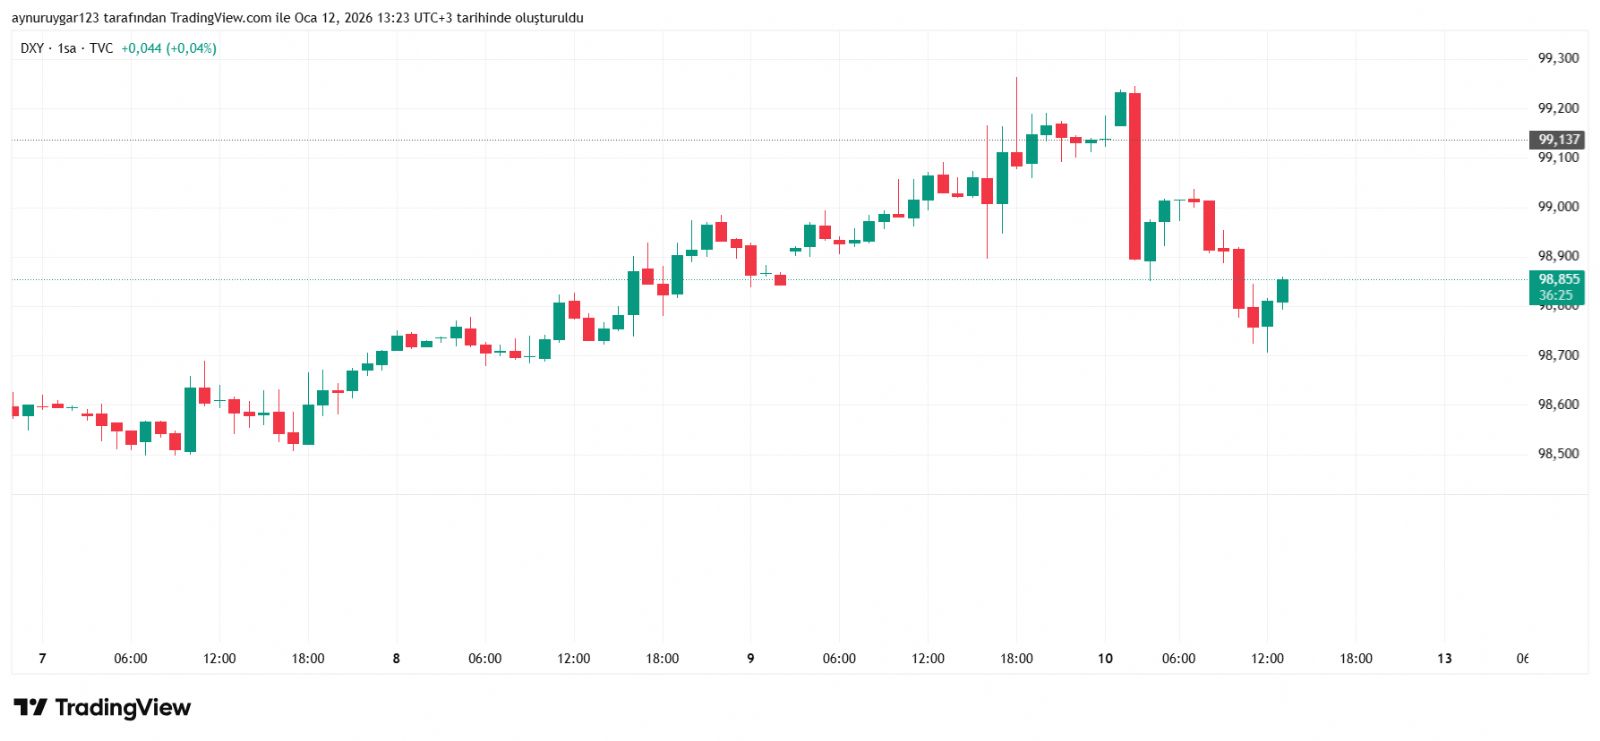Click the DXY symbol label
1600x741 pixels.
(x=32, y=48)
